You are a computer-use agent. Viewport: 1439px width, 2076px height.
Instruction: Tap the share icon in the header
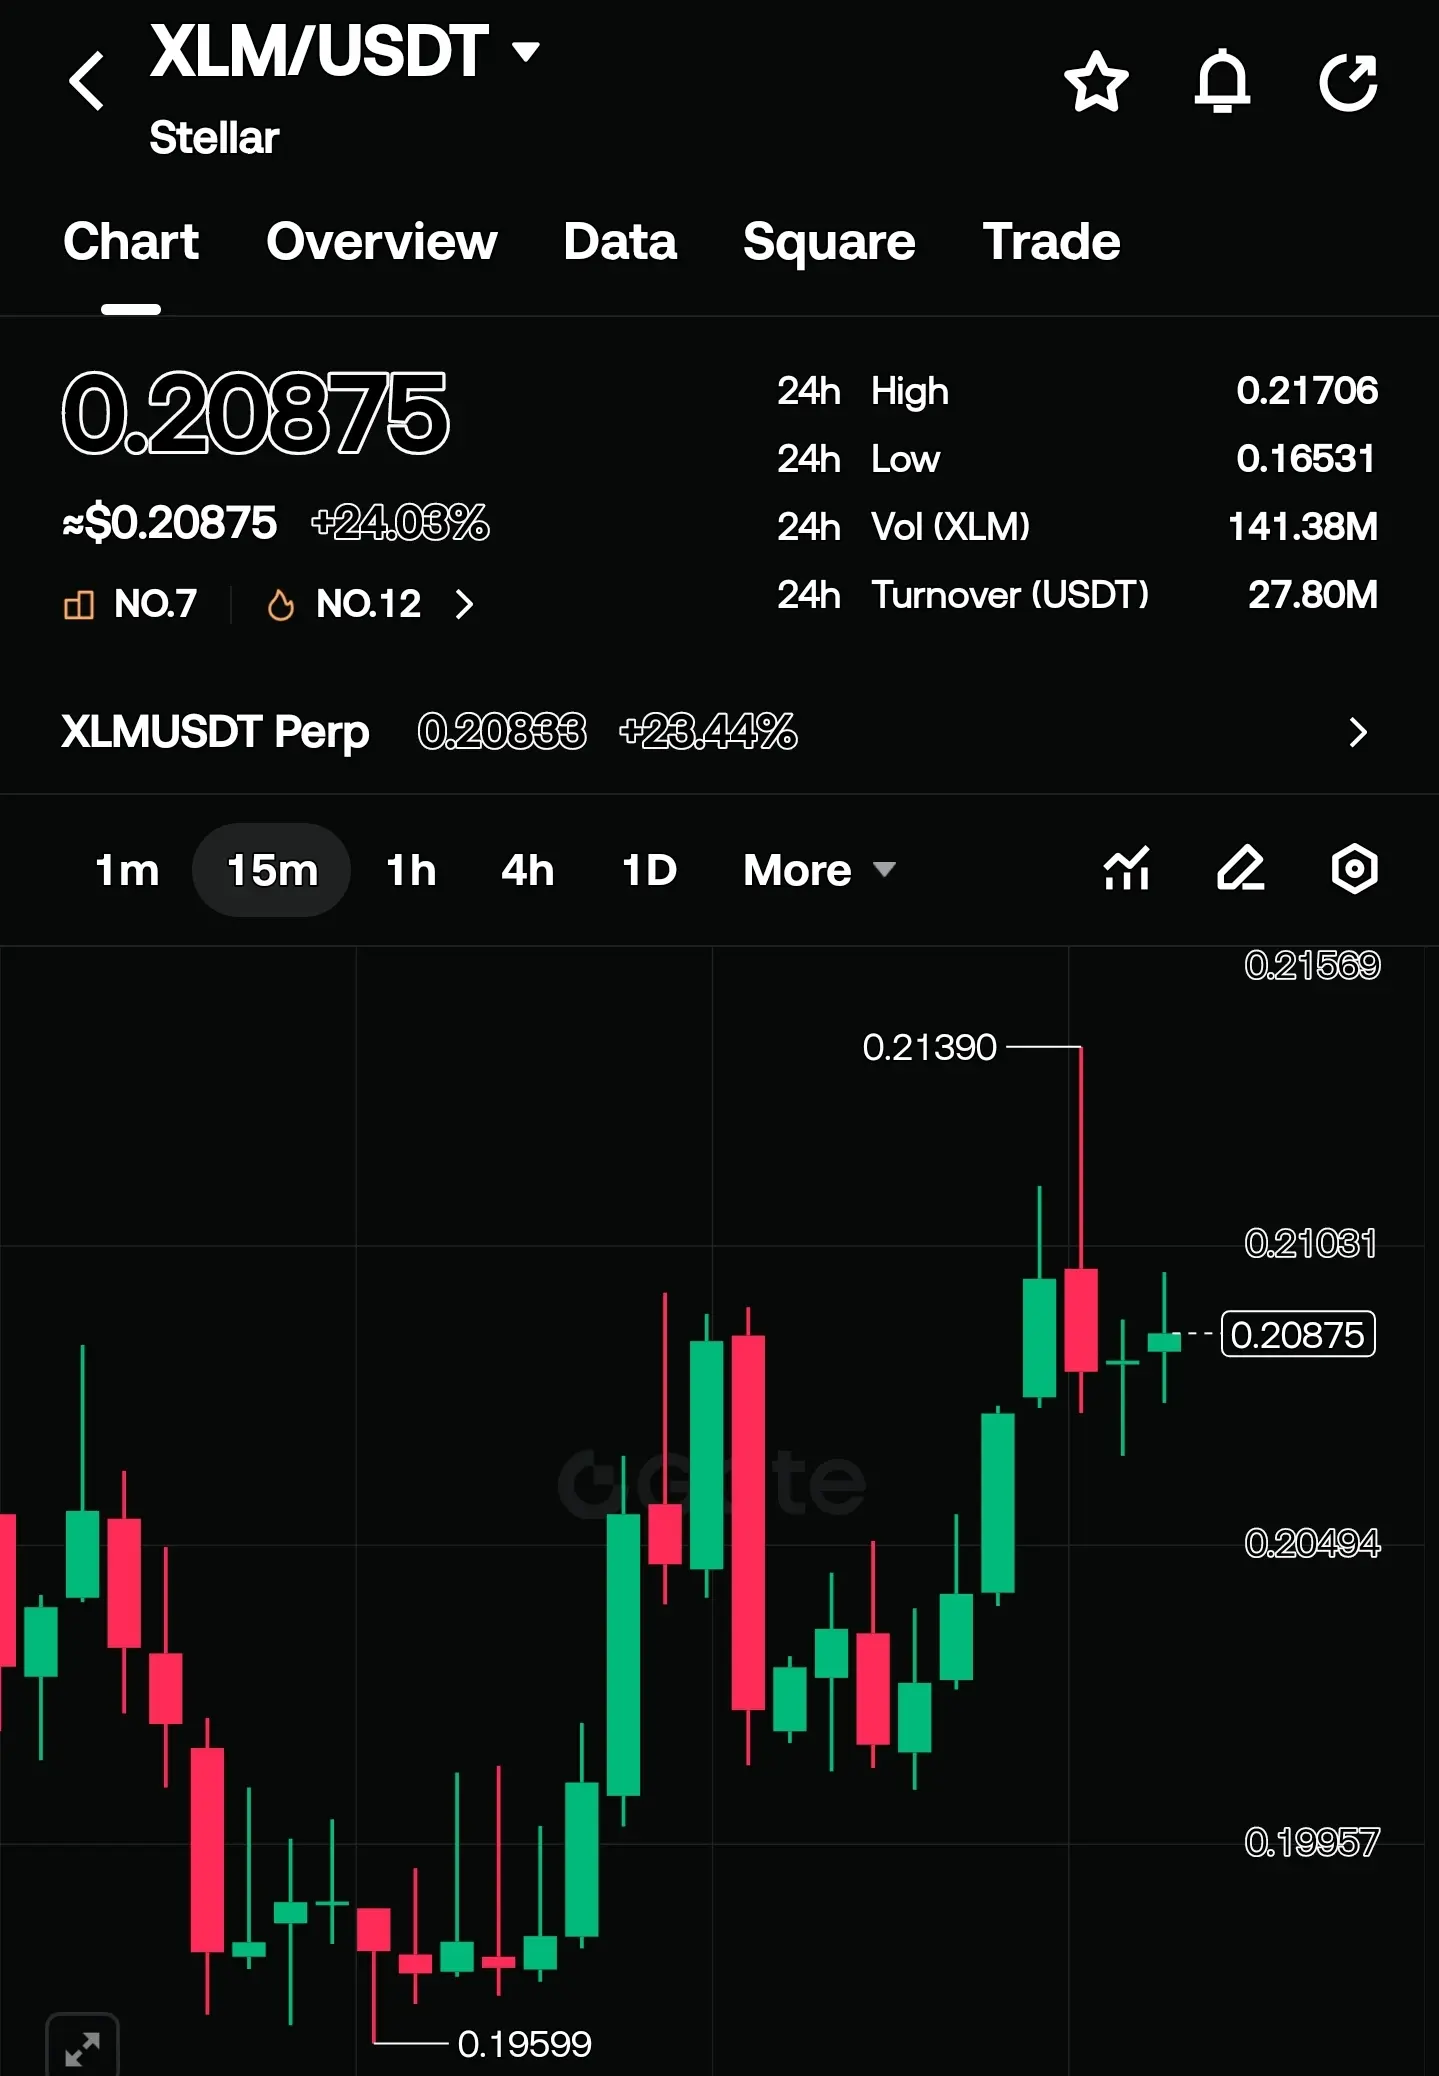[1348, 82]
